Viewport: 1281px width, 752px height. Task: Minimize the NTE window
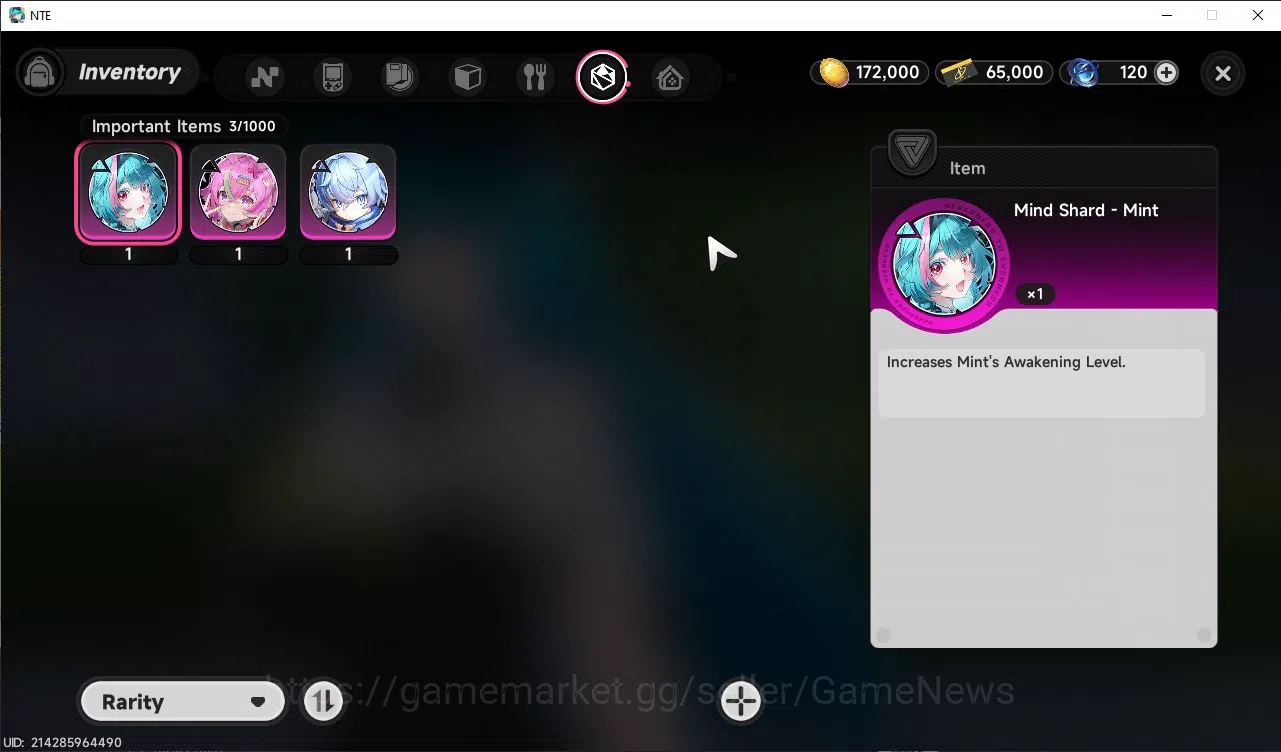[1166, 15]
